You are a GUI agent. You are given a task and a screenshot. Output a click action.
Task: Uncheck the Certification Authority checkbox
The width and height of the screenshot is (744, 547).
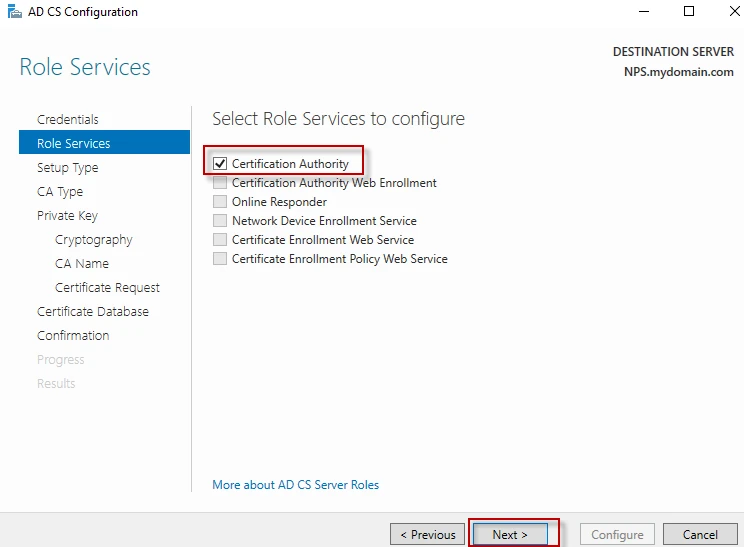(220, 164)
